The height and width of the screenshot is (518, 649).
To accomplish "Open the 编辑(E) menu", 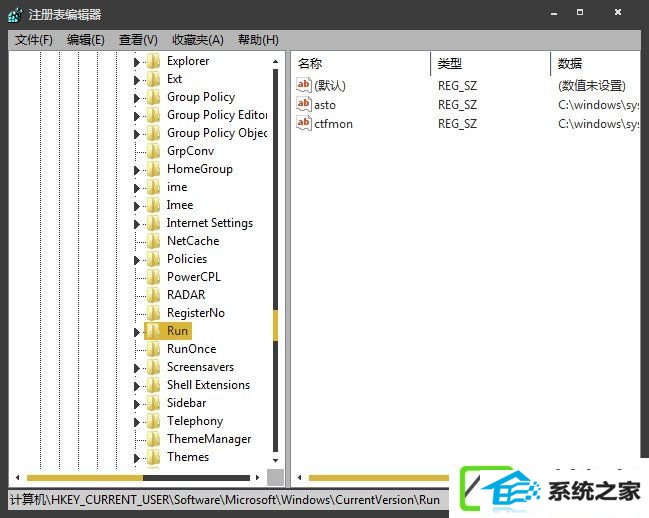I will tap(86, 40).
